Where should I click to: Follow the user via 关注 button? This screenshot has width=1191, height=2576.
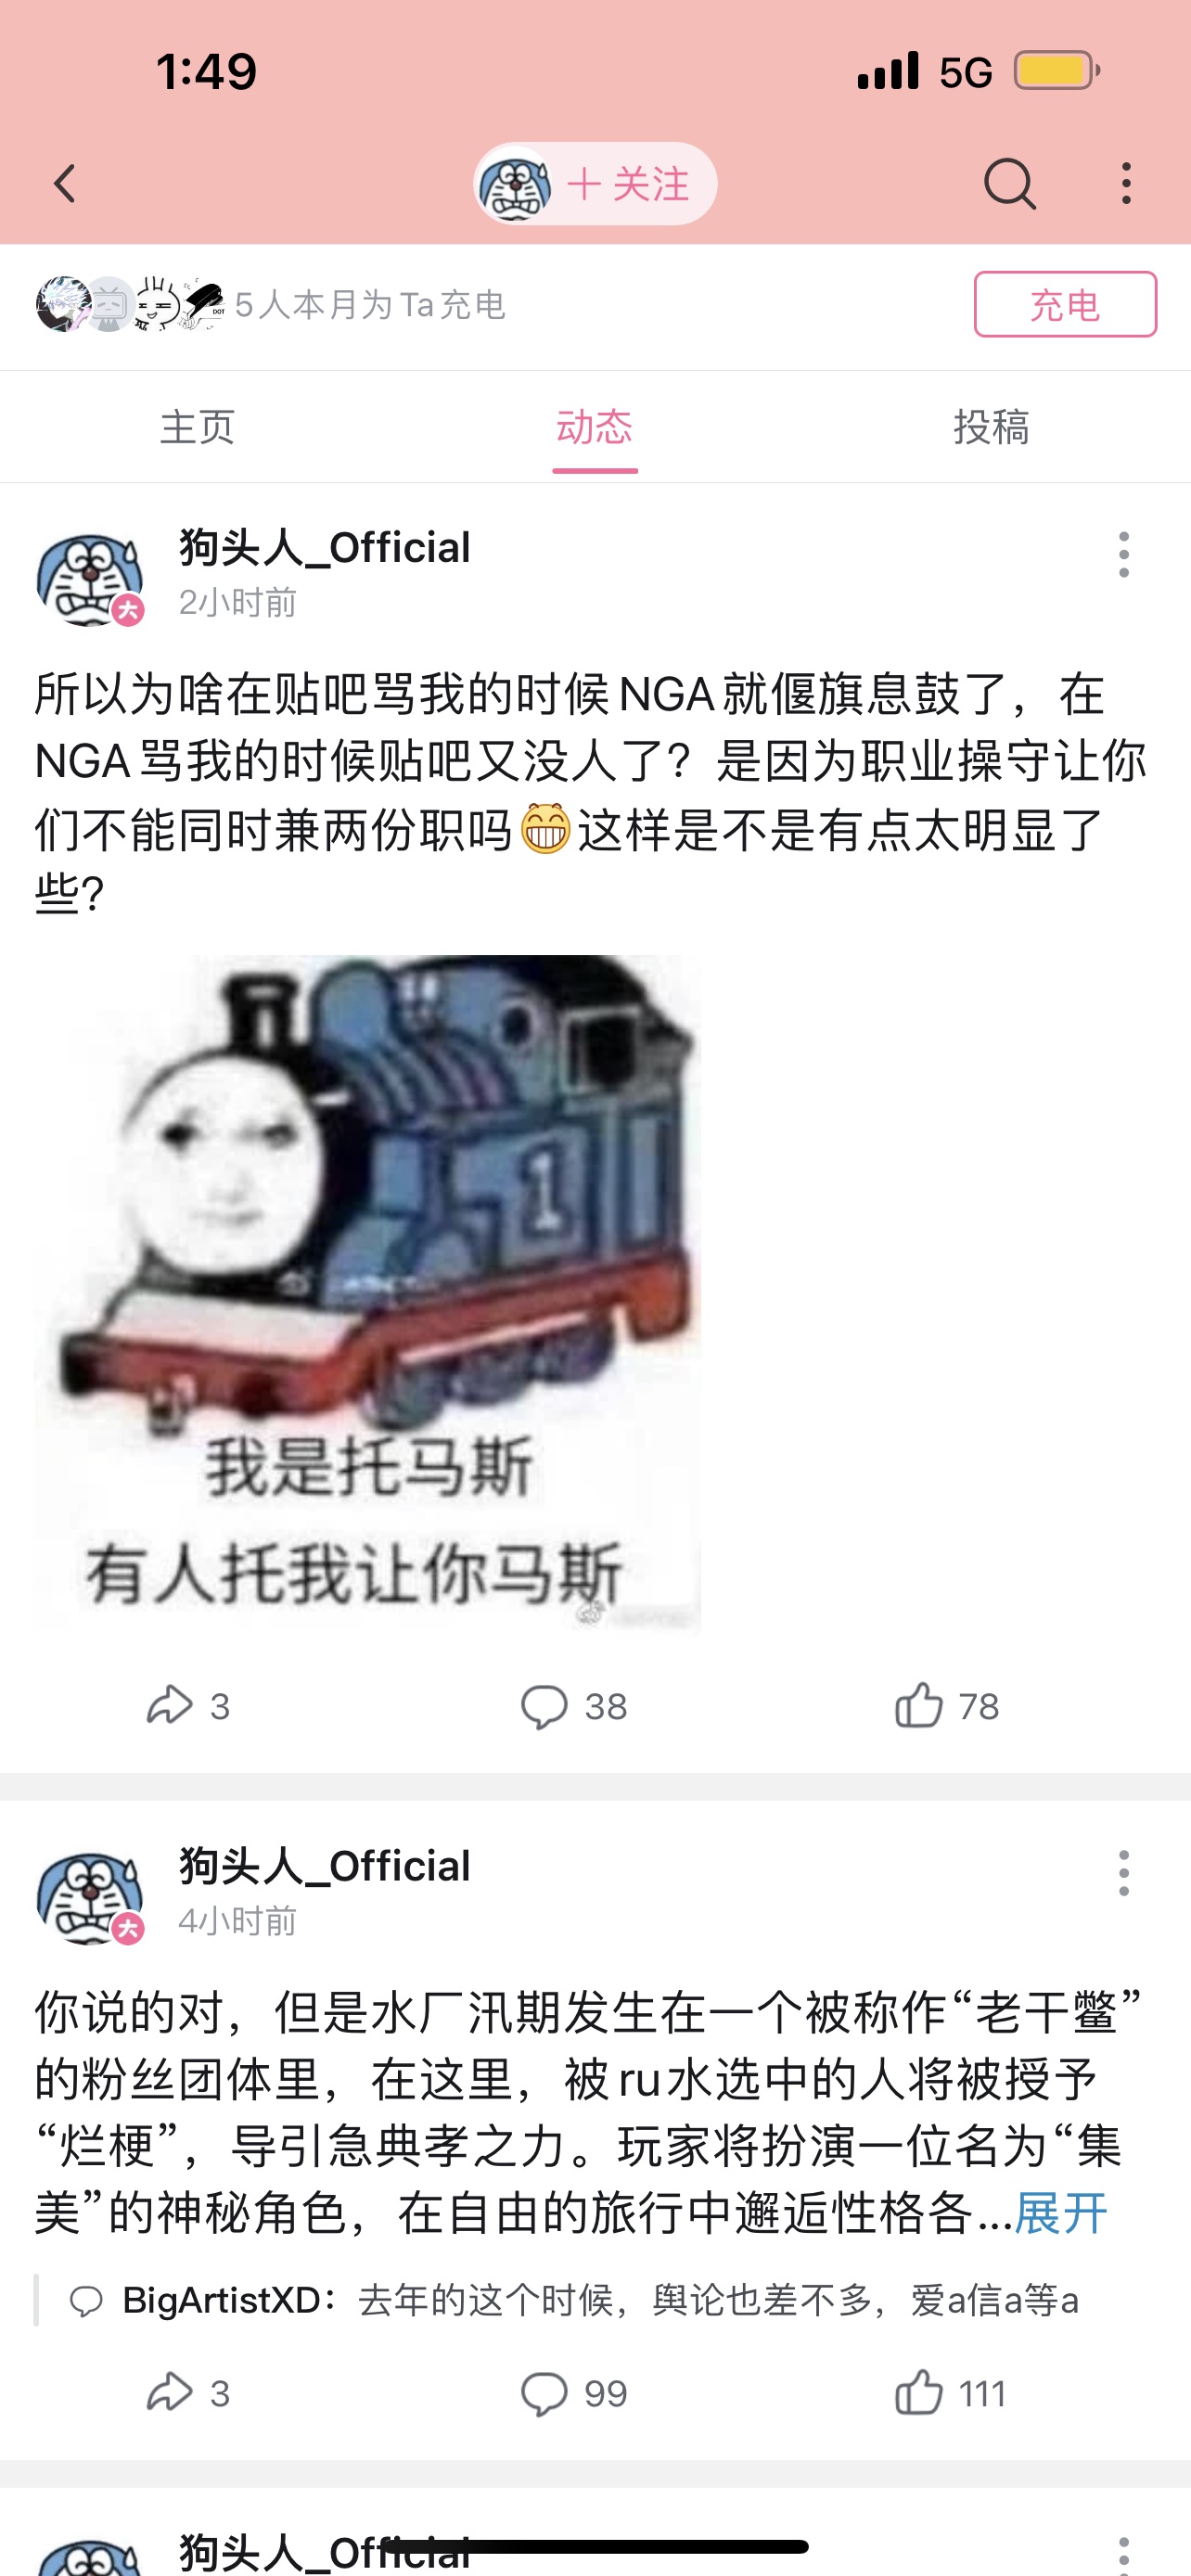tap(627, 184)
